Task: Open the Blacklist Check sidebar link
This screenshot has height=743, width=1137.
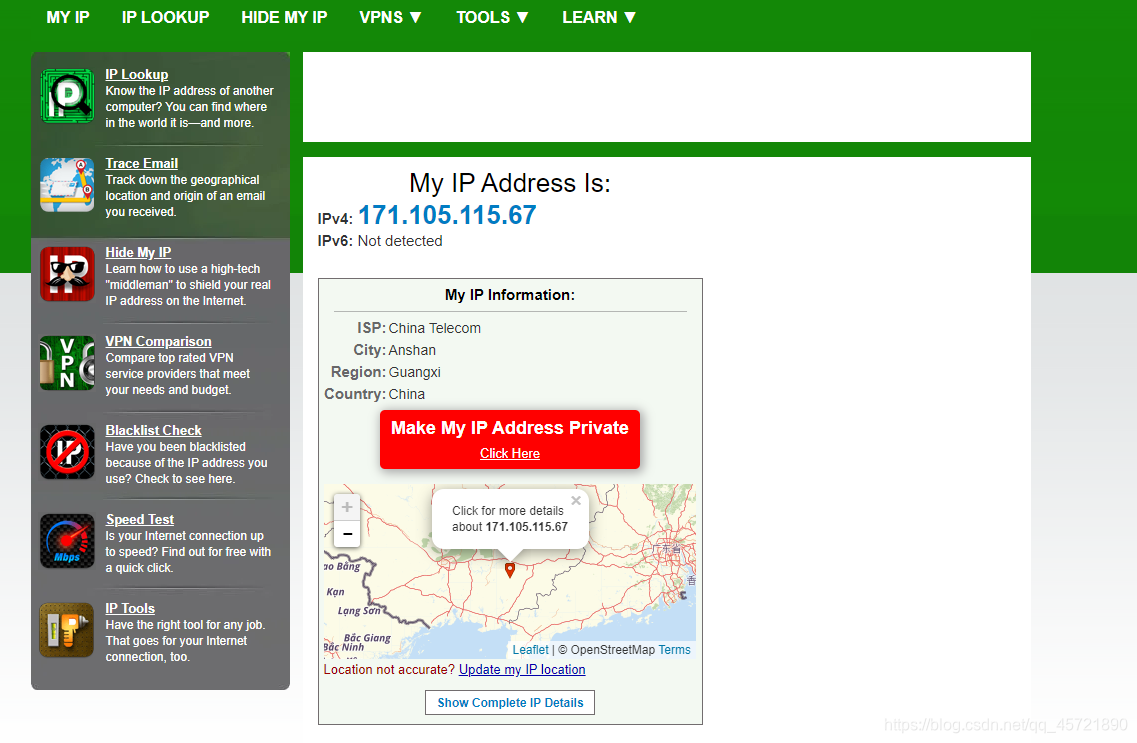Action: [153, 431]
